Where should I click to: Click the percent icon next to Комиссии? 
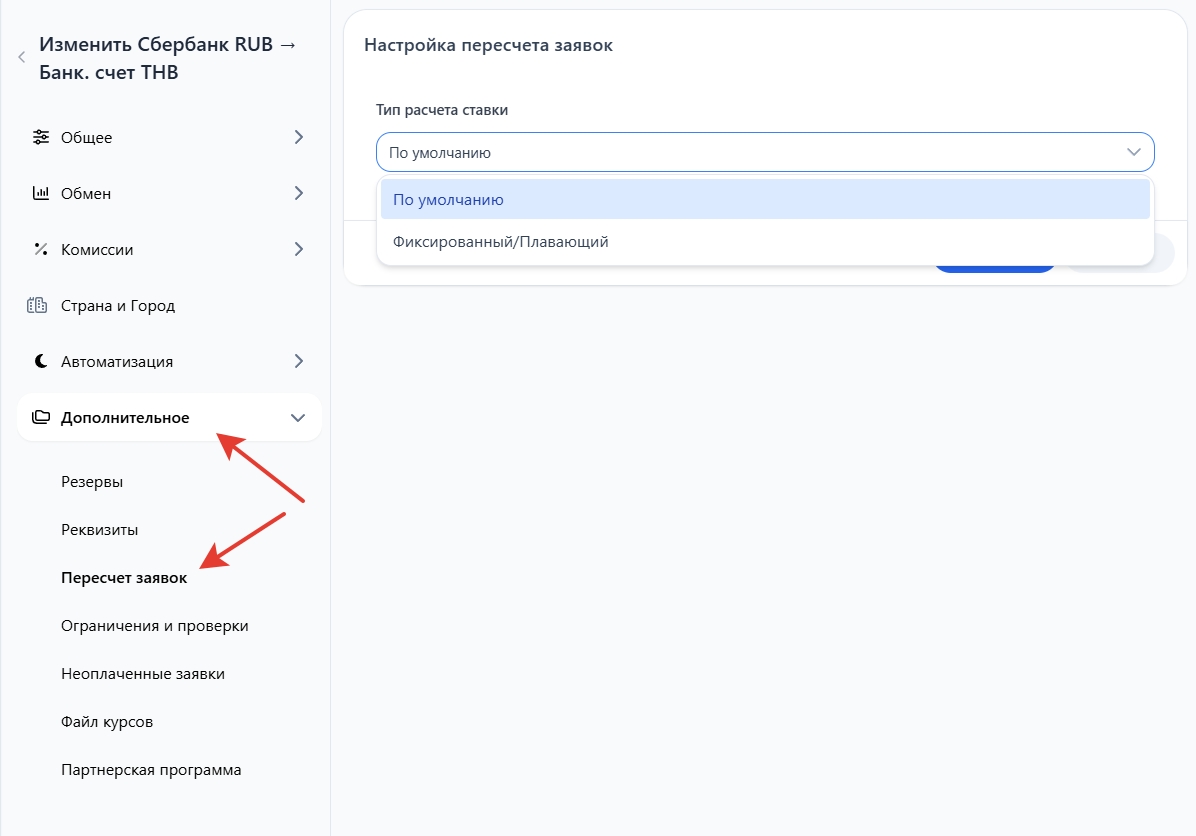click(x=41, y=249)
